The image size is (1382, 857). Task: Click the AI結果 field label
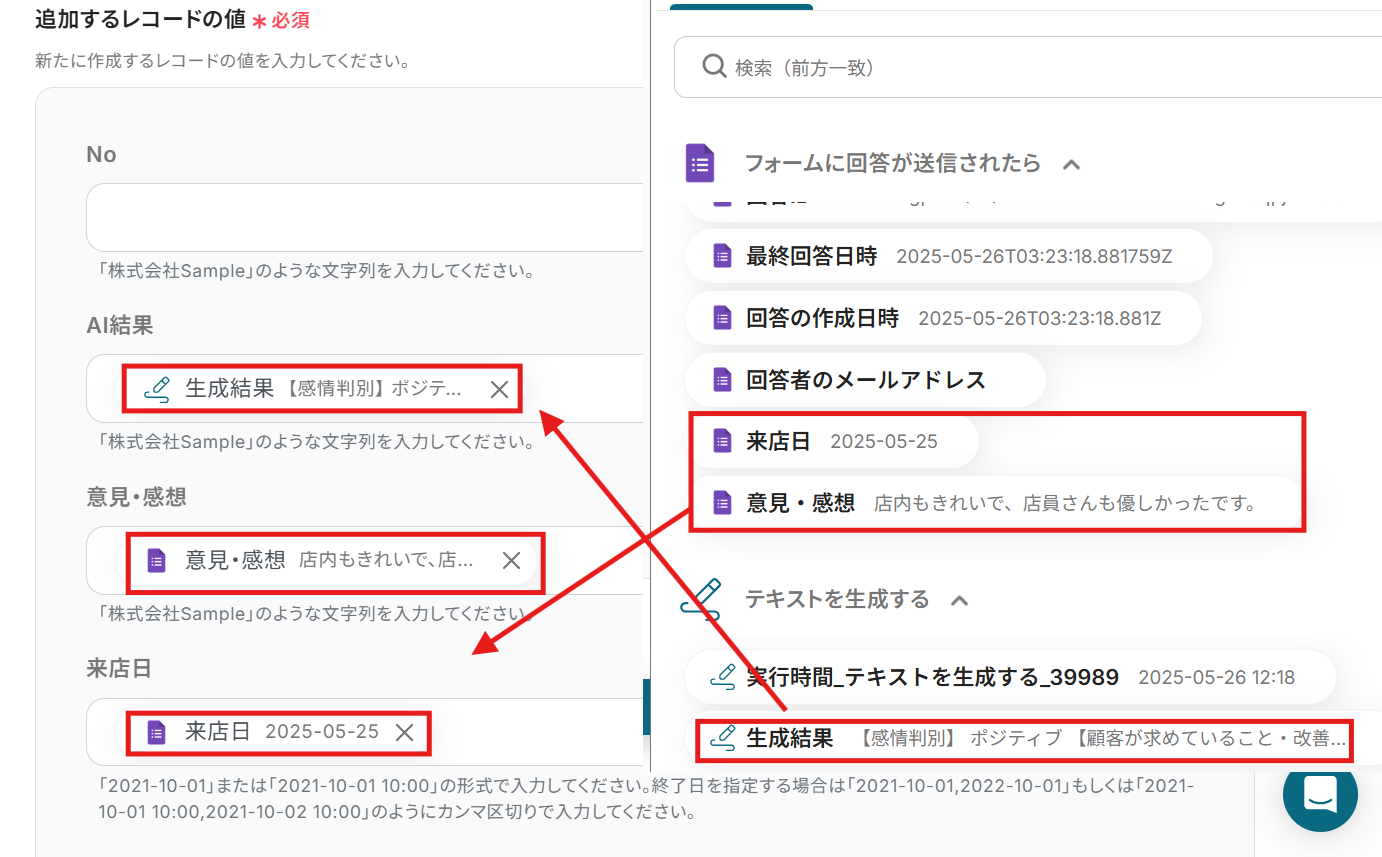point(119,325)
